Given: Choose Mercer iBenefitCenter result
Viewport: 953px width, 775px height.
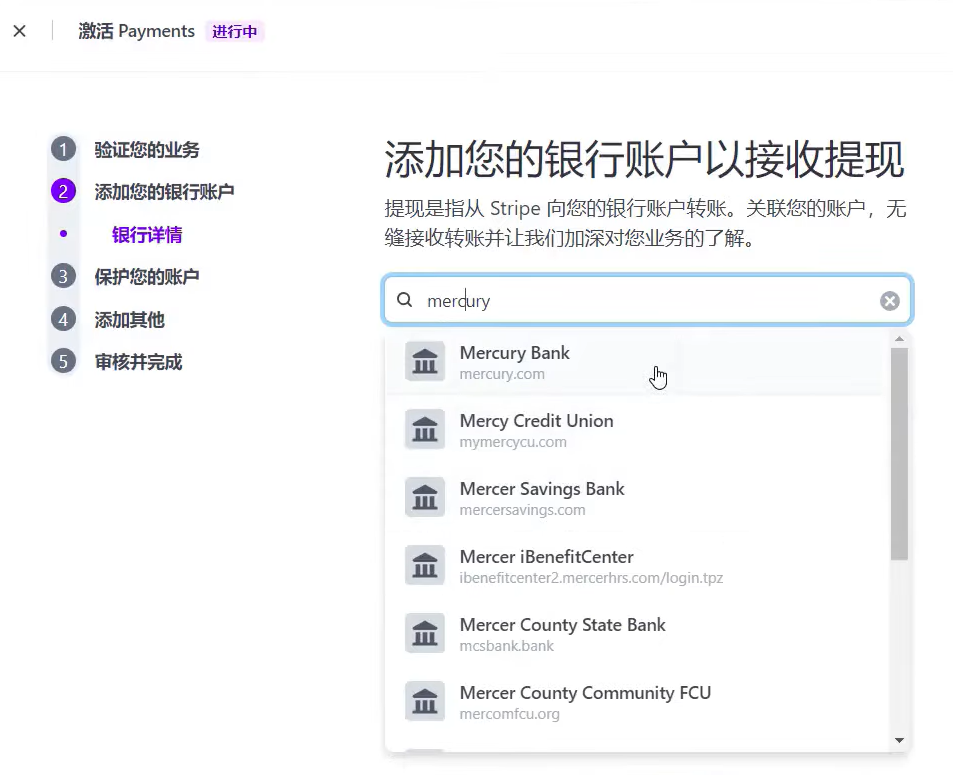Looking at the screenshot, I should coord(636,567).
